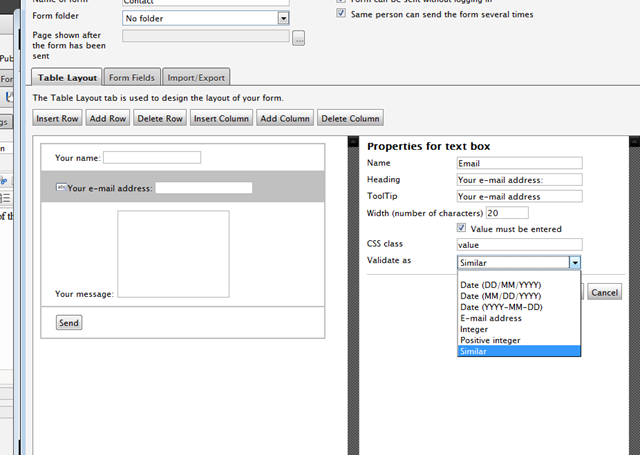640x455 pixels.
Task: Select 'Positive integer' validation option
Action: (x=492, y=340)
